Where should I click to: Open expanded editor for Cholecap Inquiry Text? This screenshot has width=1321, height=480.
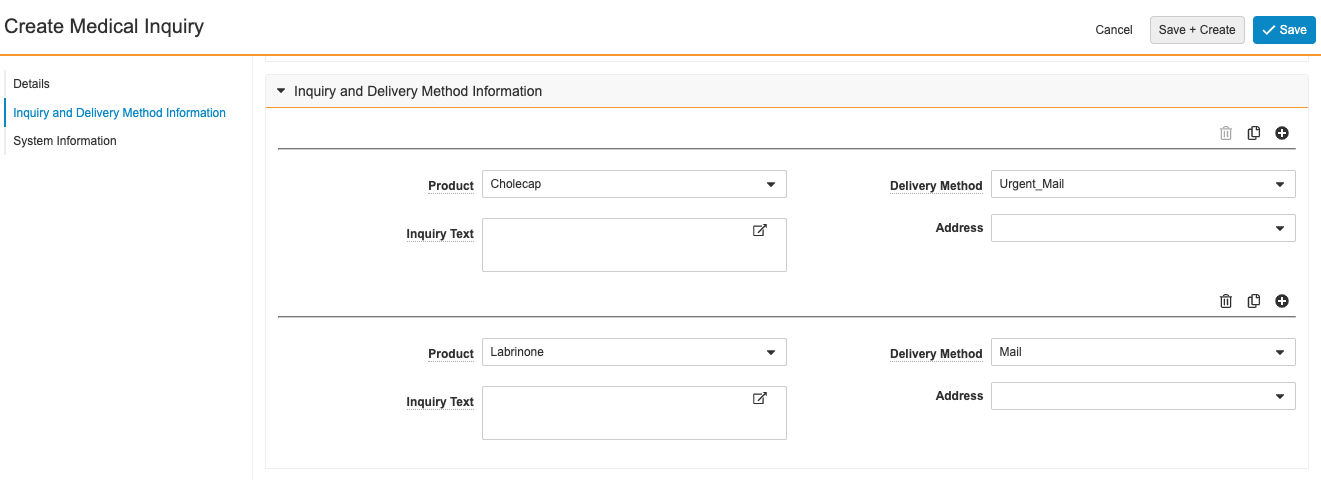(x=759, y=230)
